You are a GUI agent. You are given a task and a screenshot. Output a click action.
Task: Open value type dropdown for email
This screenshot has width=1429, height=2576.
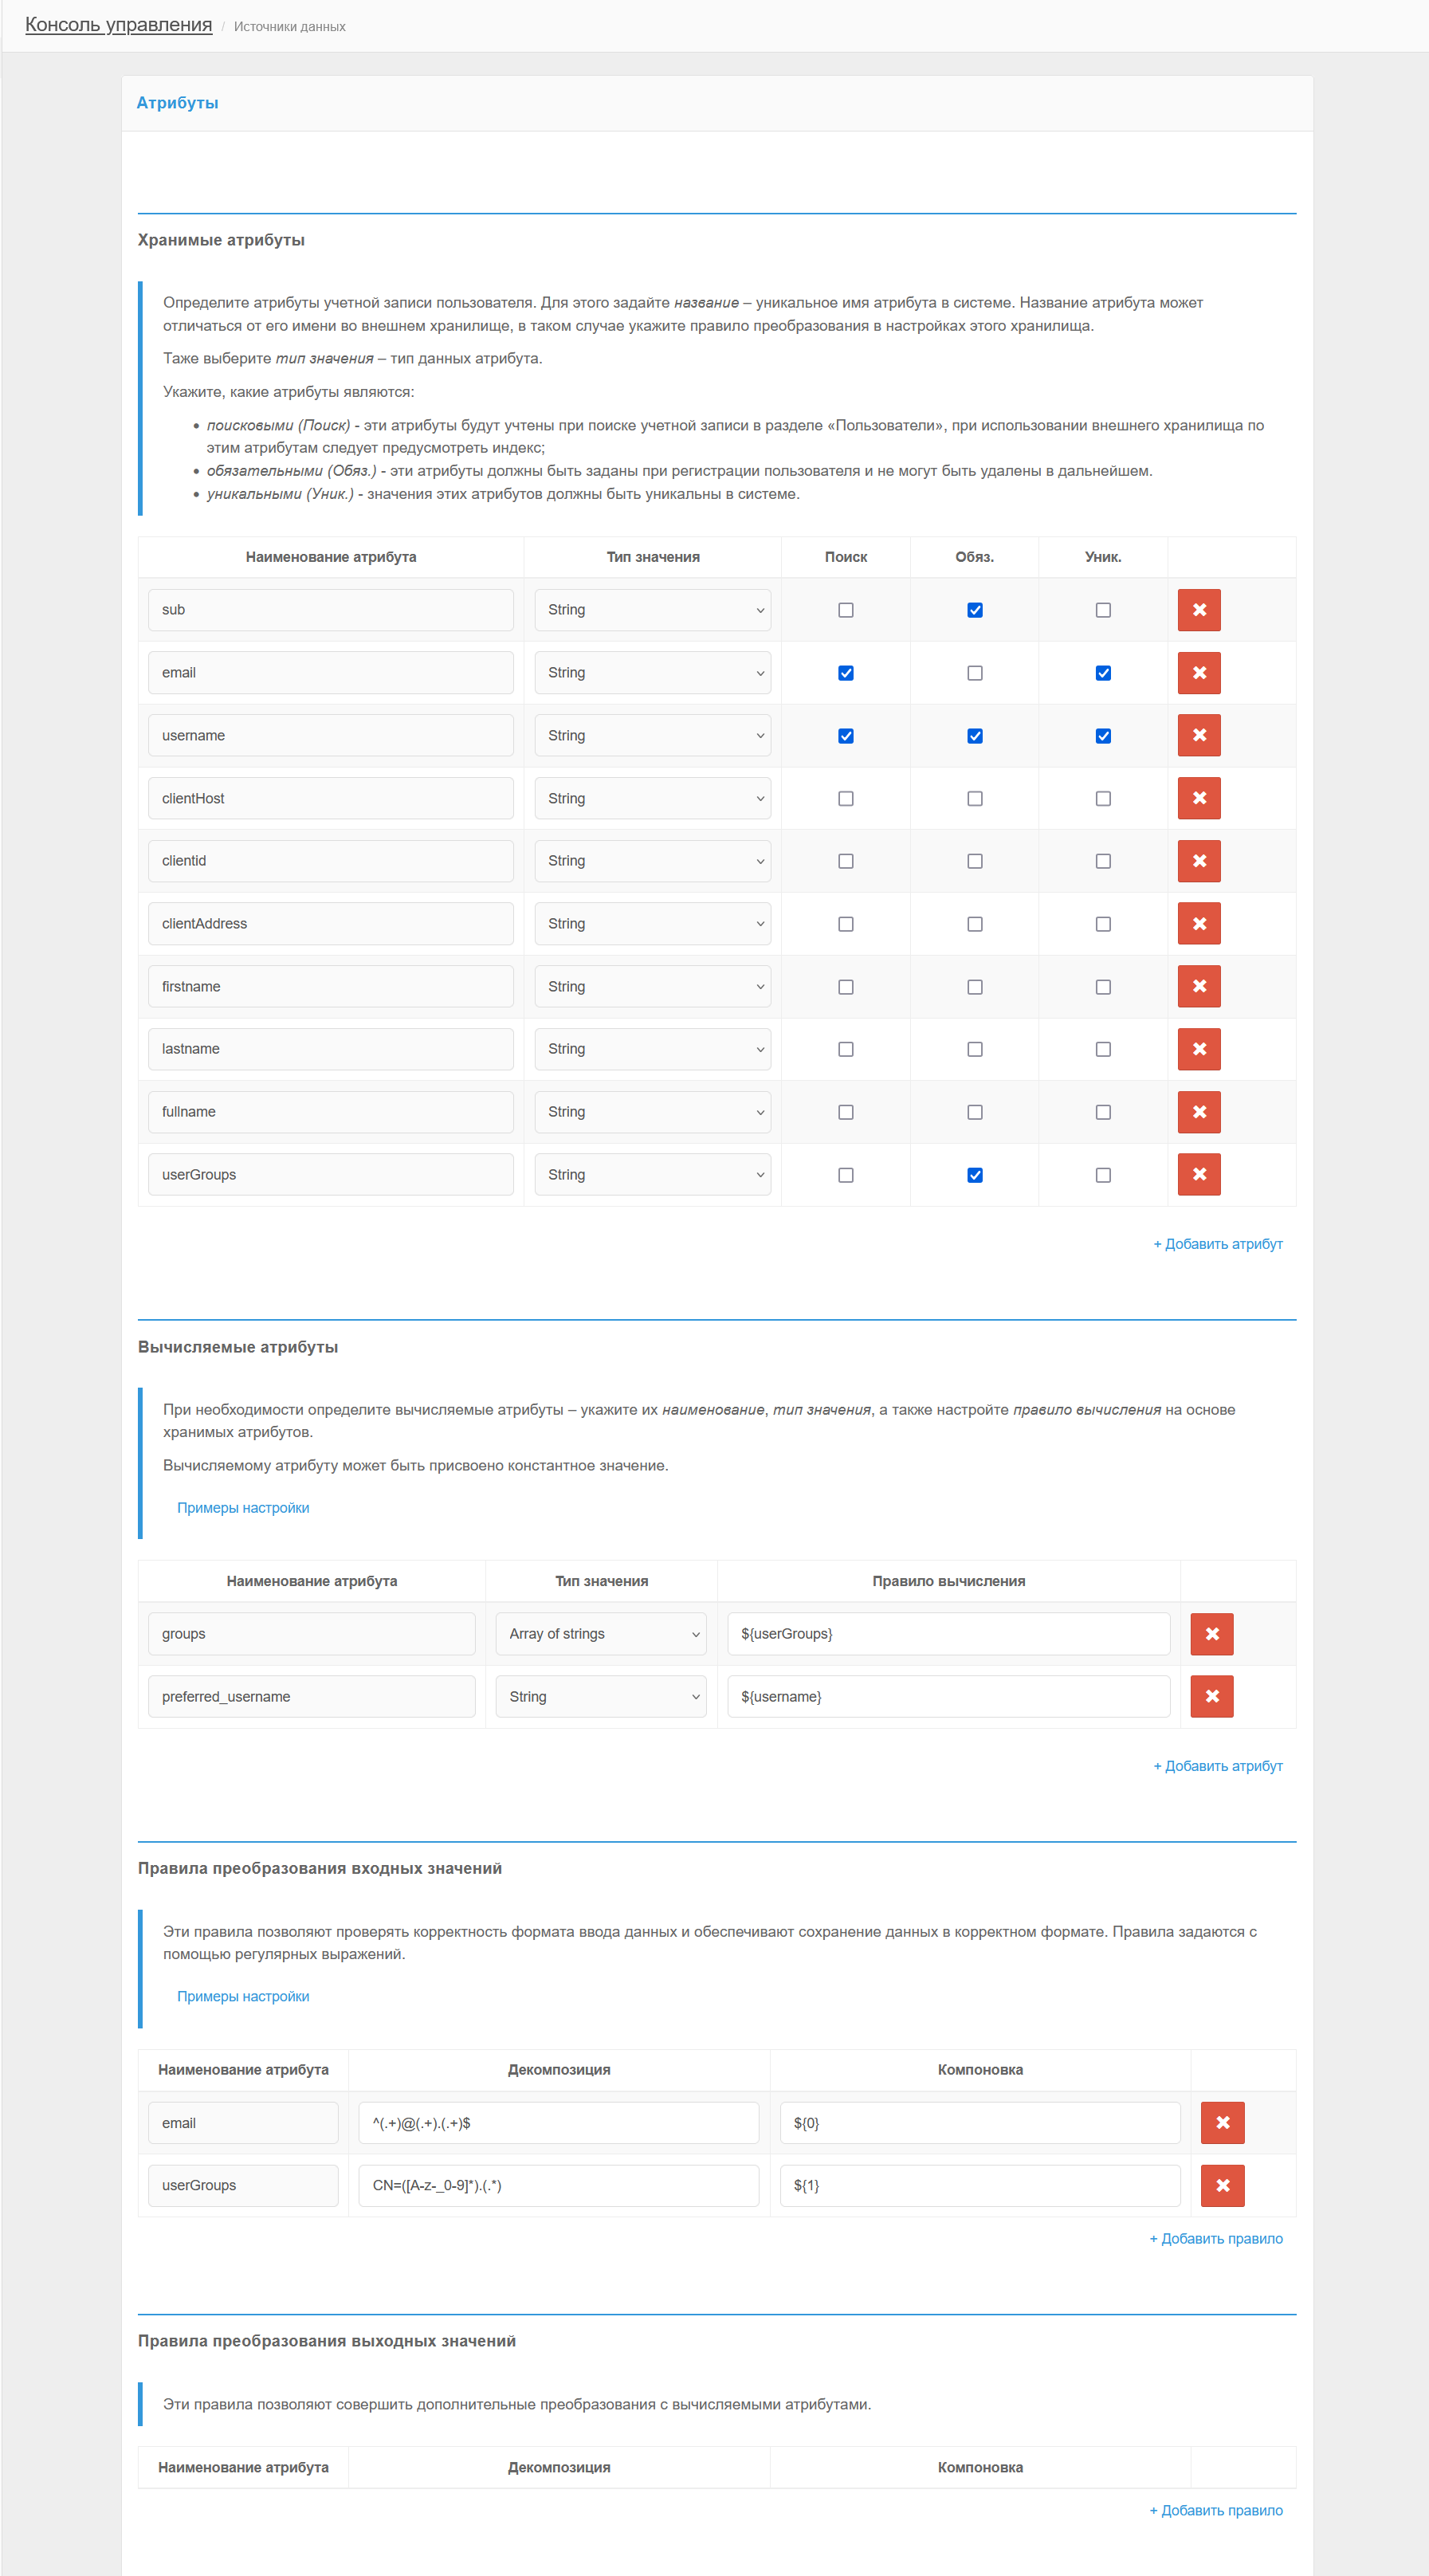(x=652, y=673)
